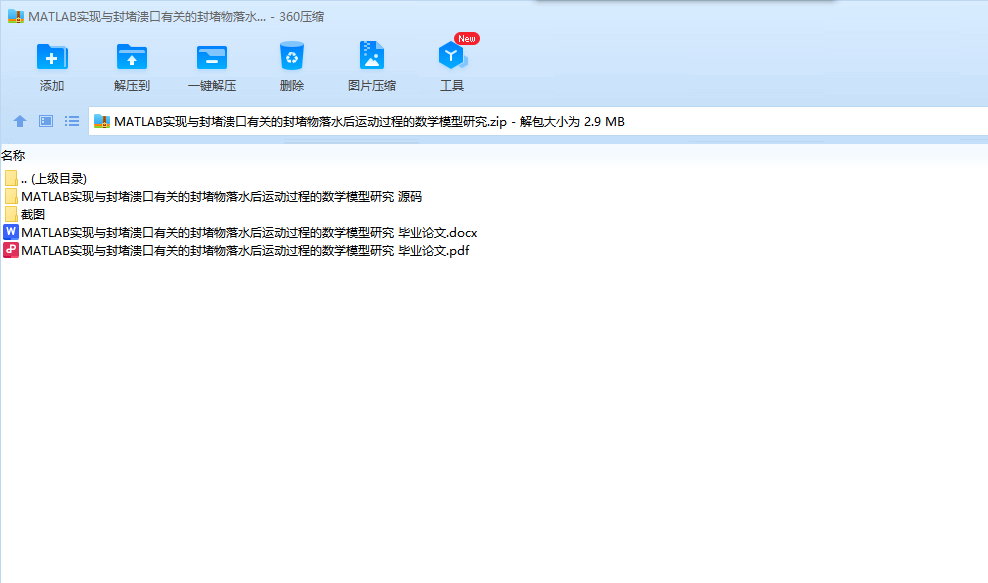988x583 pixels.
Task: Click the PDF icon of the pdf file
Action: [11, 250]
